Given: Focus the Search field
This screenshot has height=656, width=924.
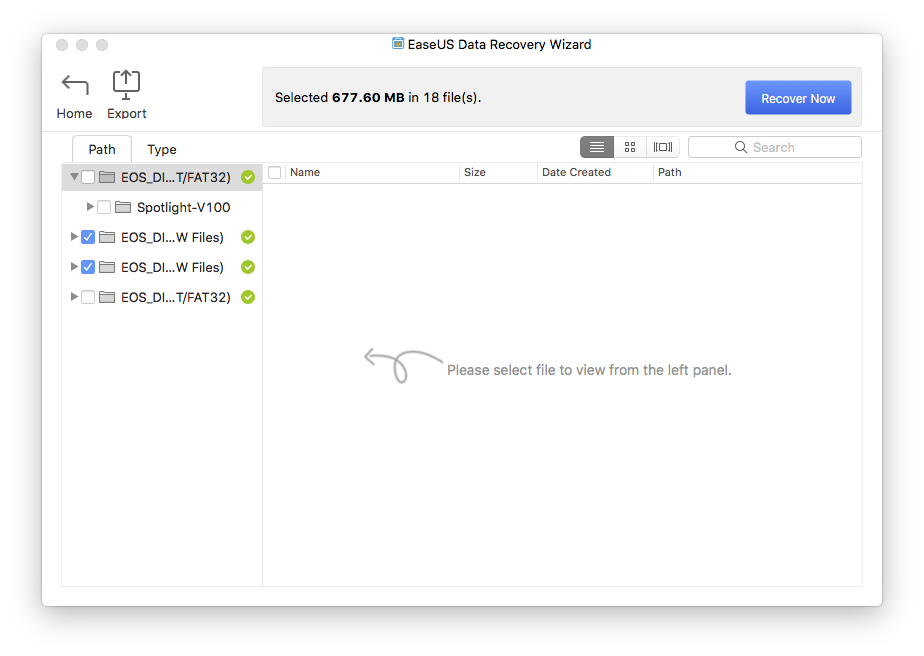Looking at the screenshot, I should [x=775, y=147].
